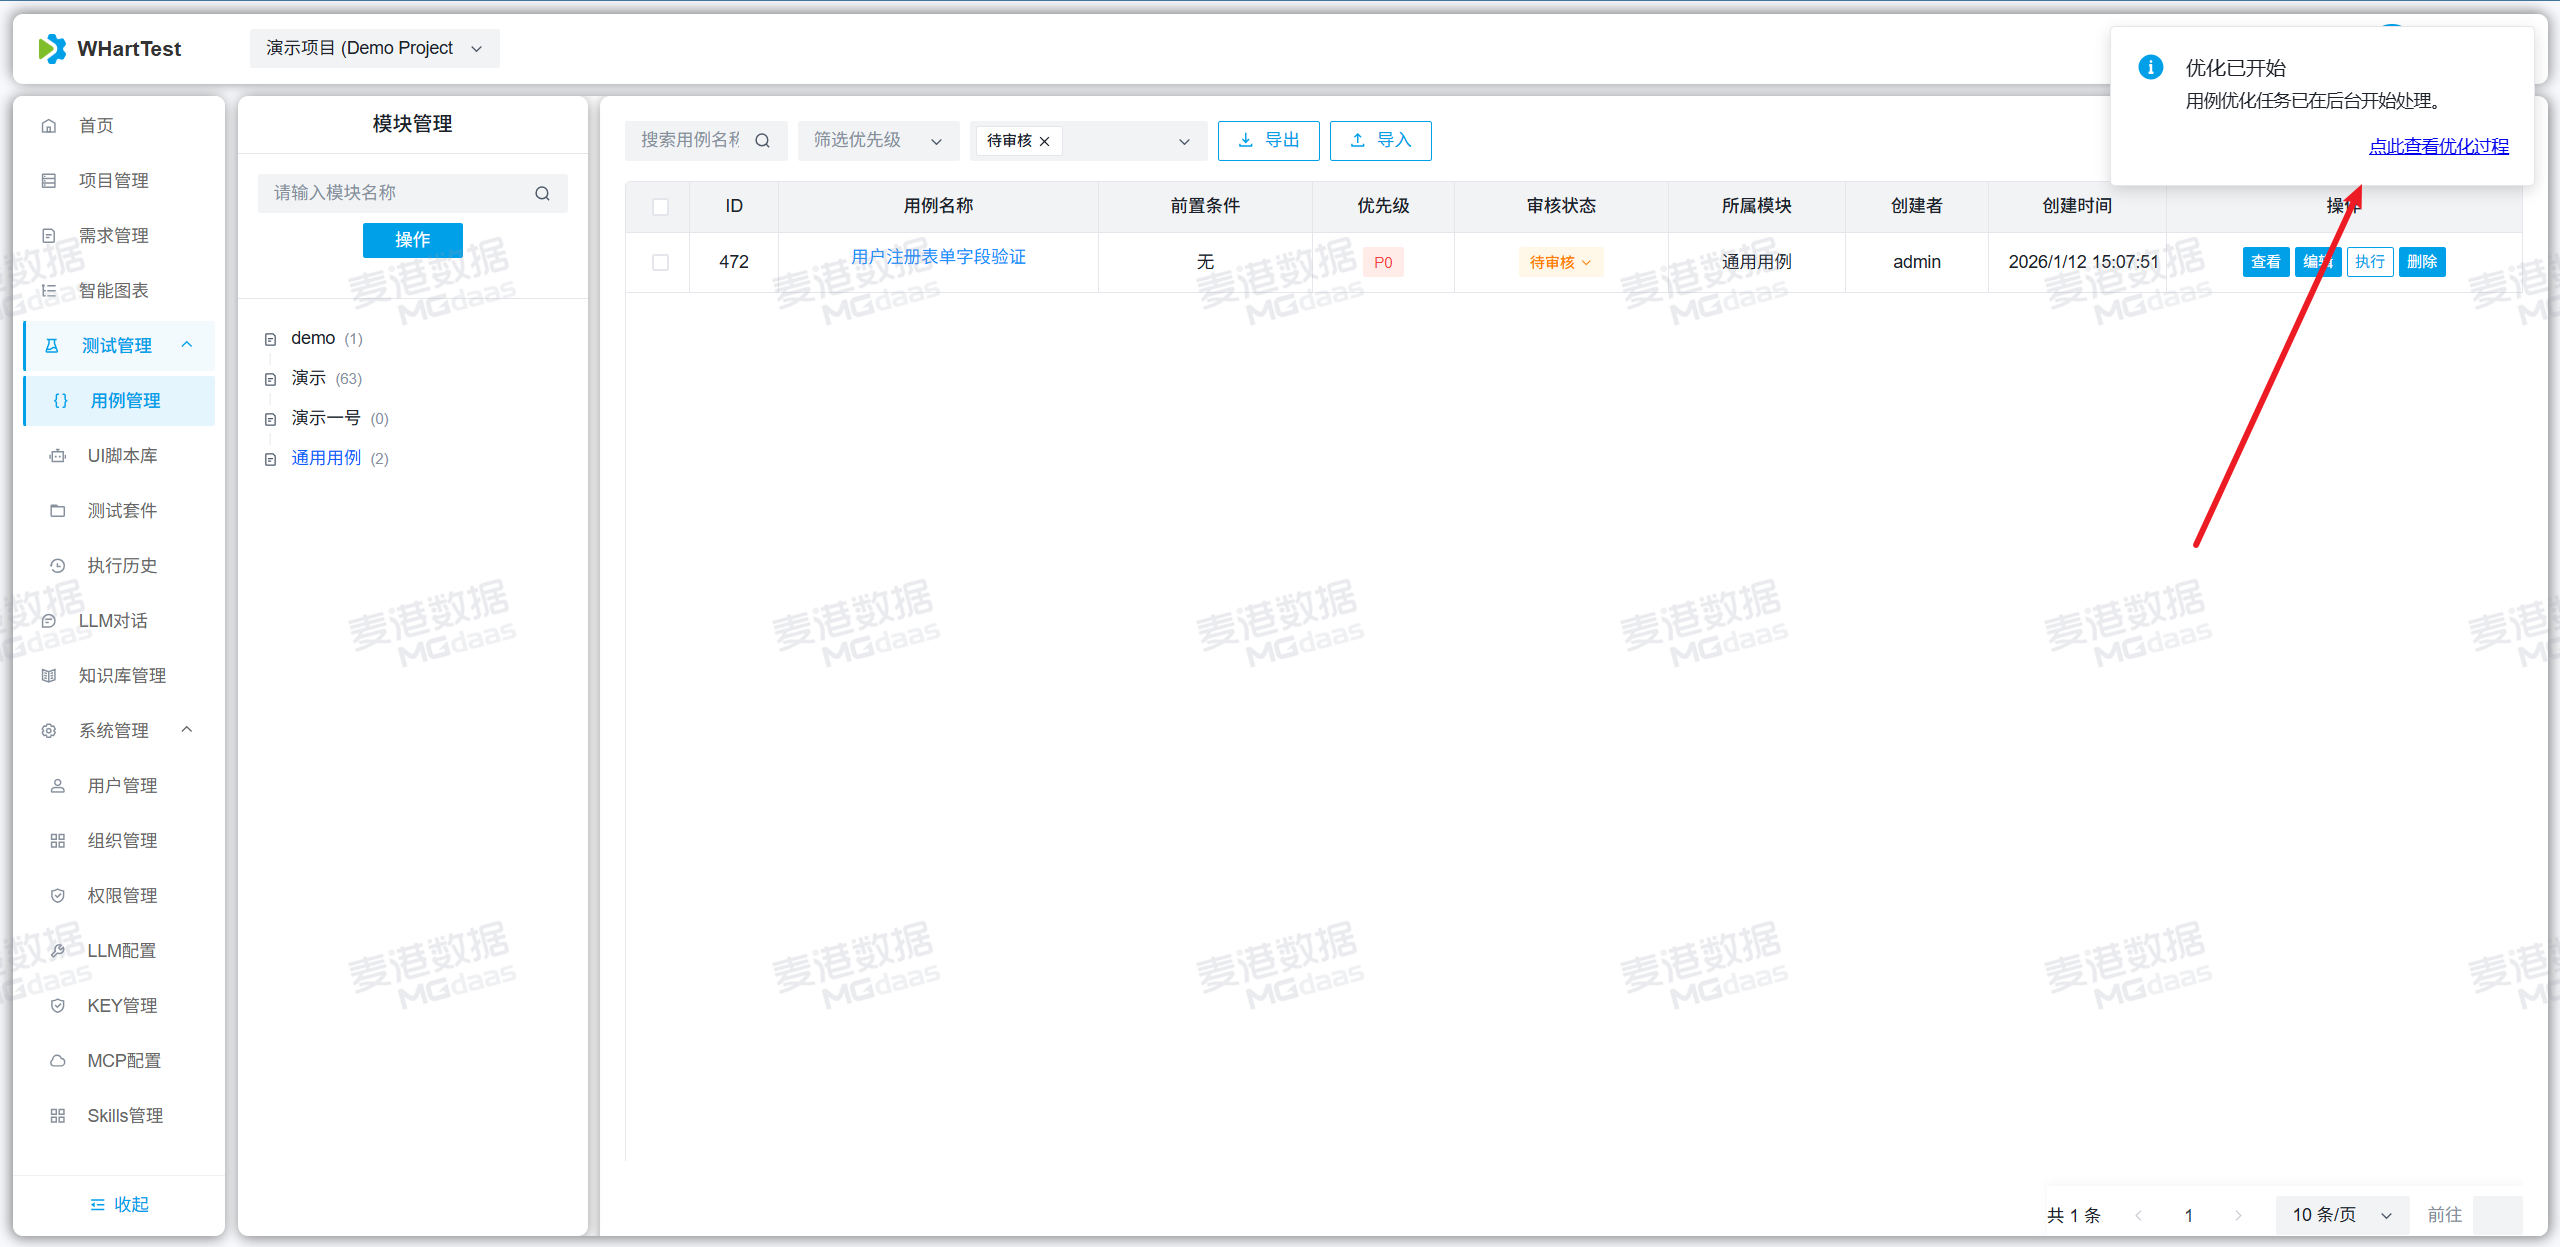Open 执行历史 menu item

(122, 565)
